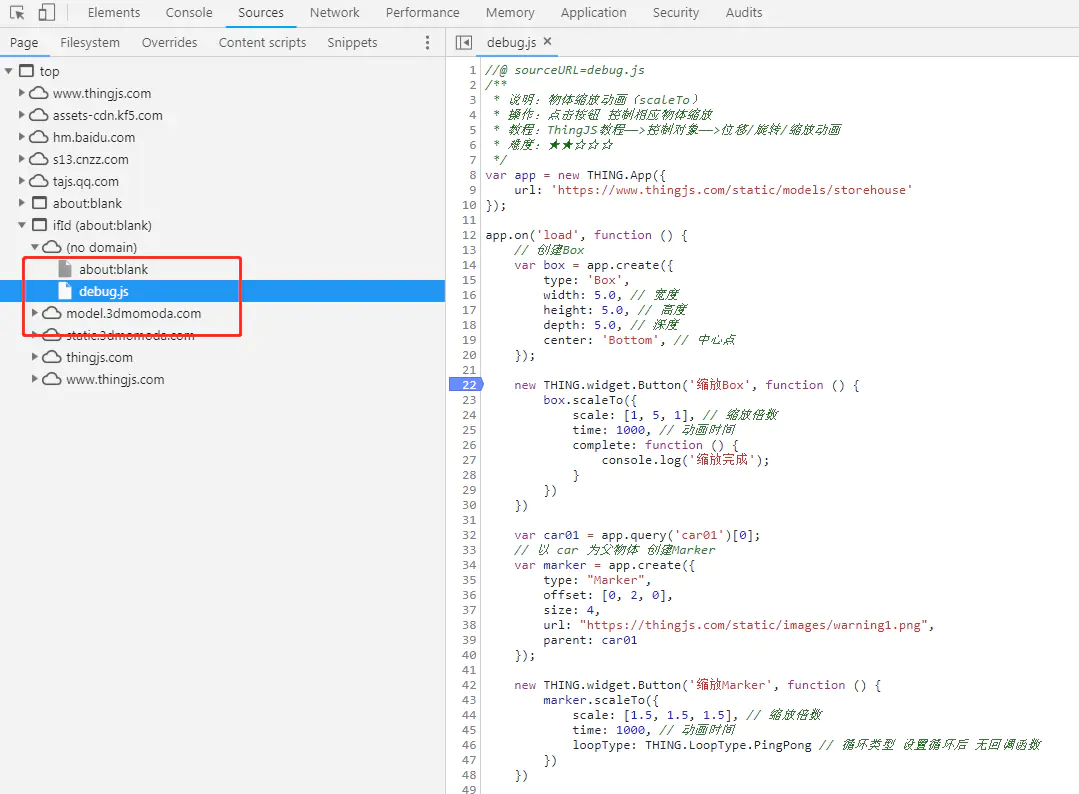Open the Security tab
1079x794 pixels.
676,12
